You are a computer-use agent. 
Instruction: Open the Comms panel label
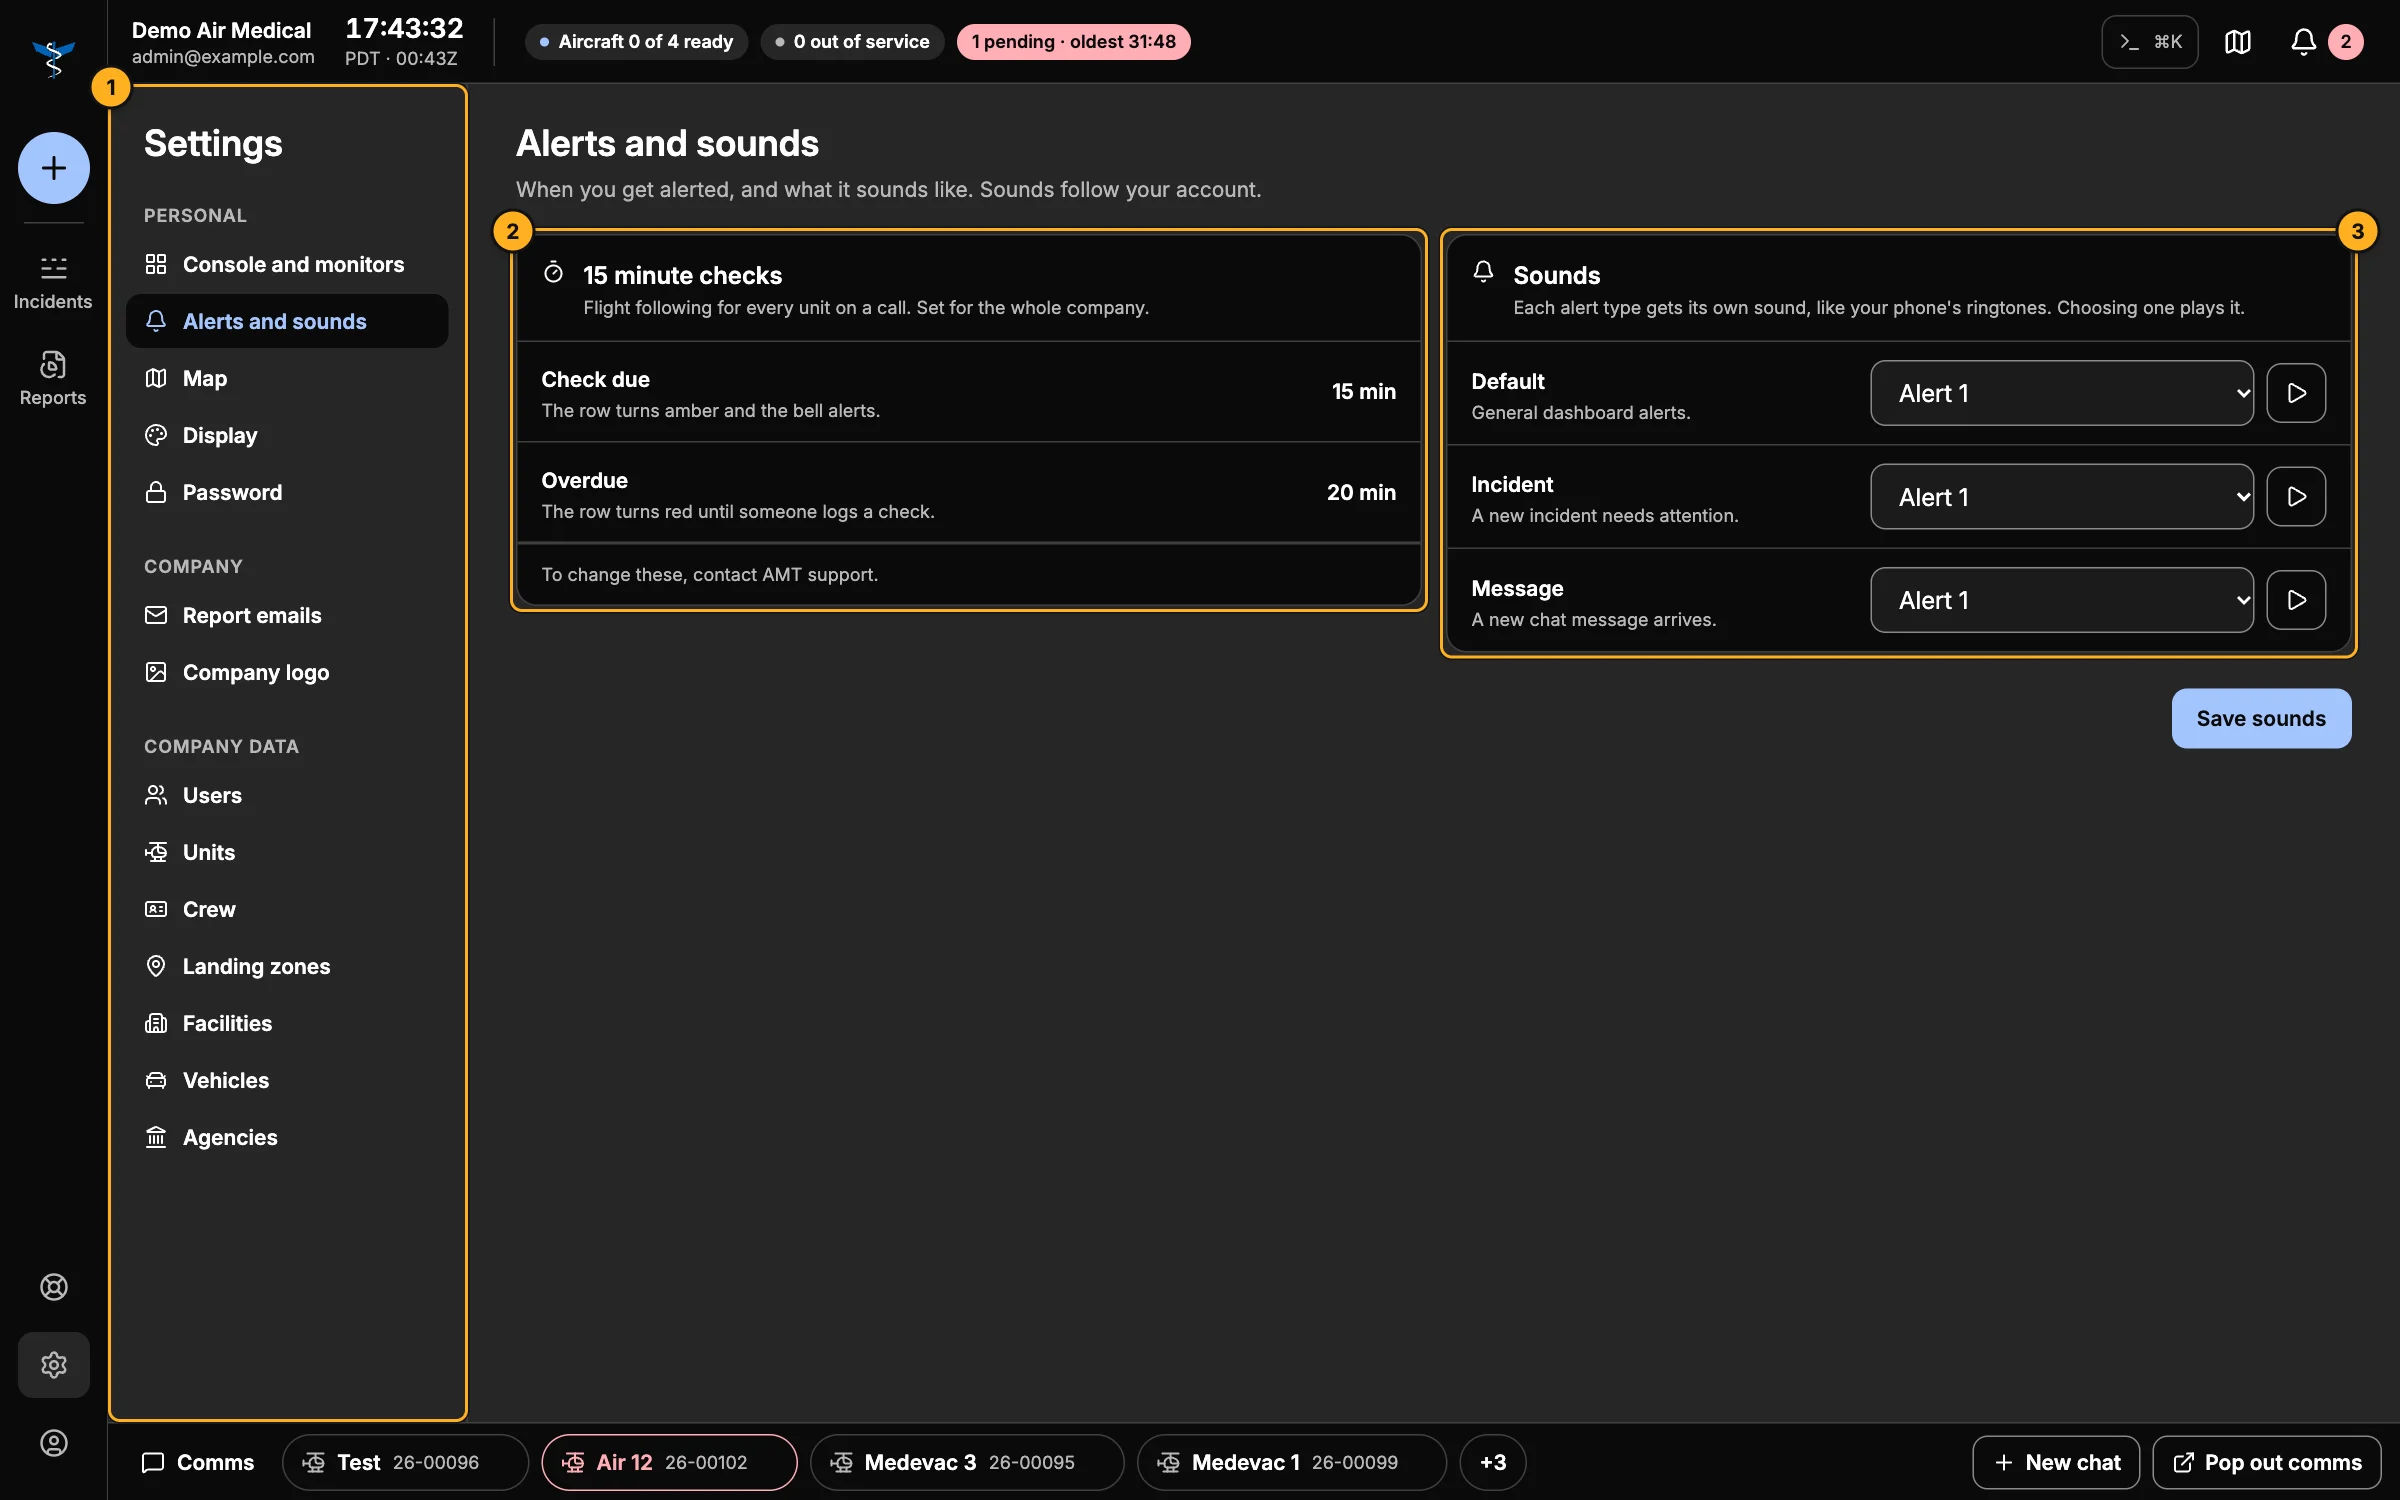198,1462
